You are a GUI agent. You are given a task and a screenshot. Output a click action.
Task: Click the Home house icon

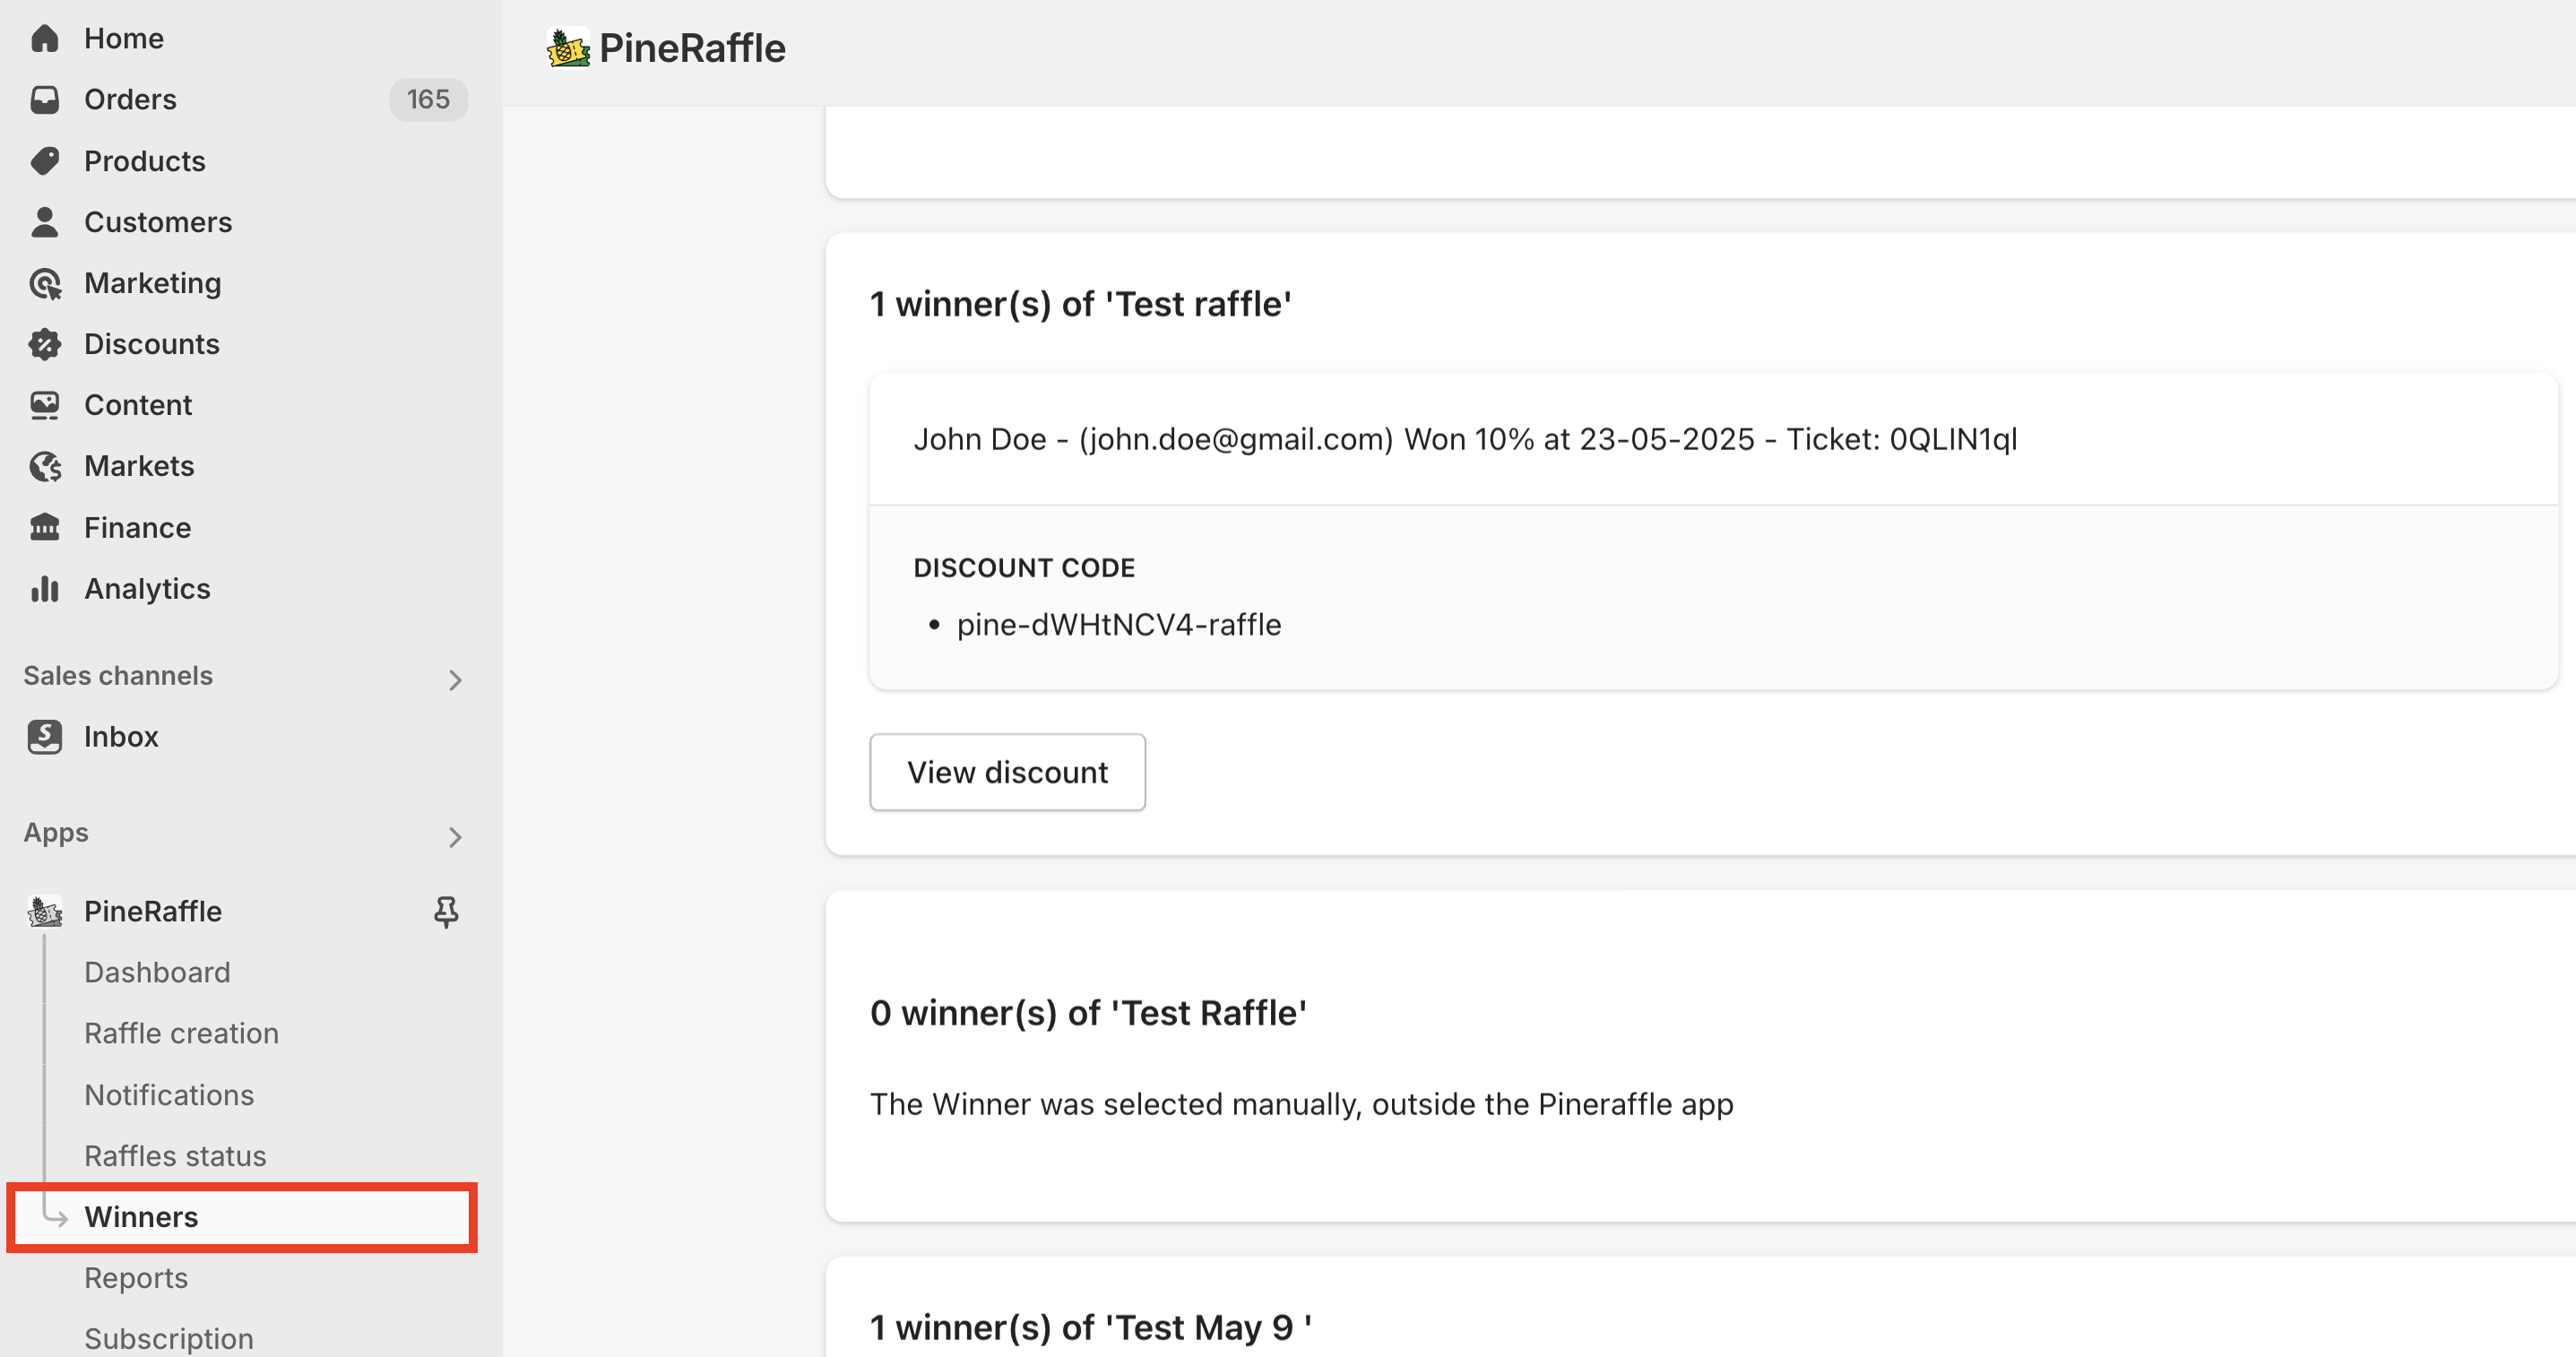45,38
